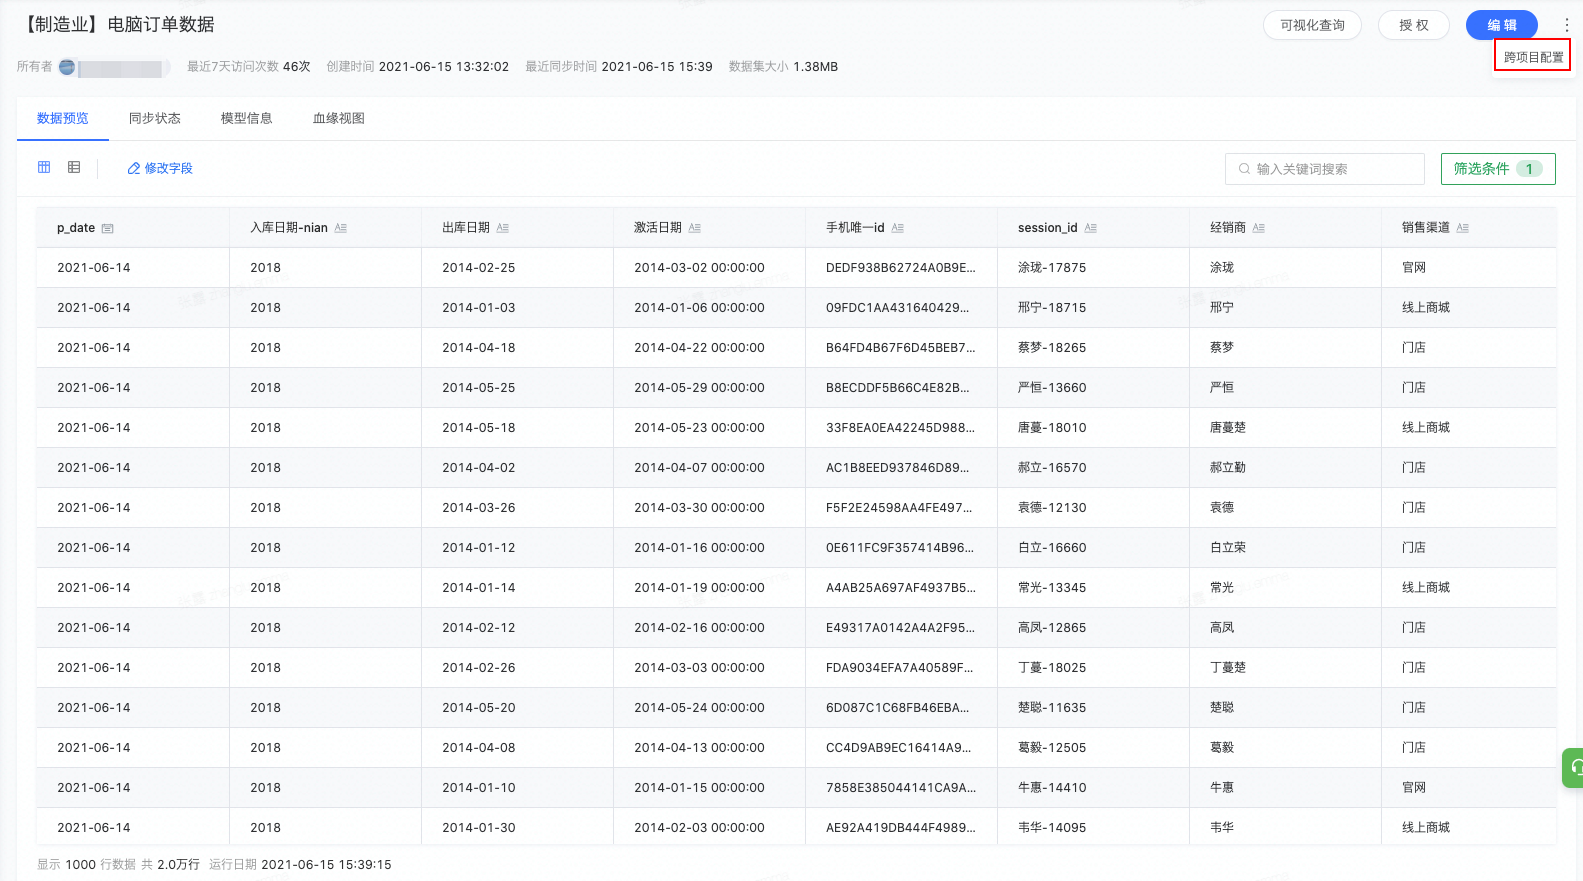Click id cell DEDF938B62724A0B9E...
Image resolution: width=1583 pixels, height=881 pixels.
[x=900, y=268]
